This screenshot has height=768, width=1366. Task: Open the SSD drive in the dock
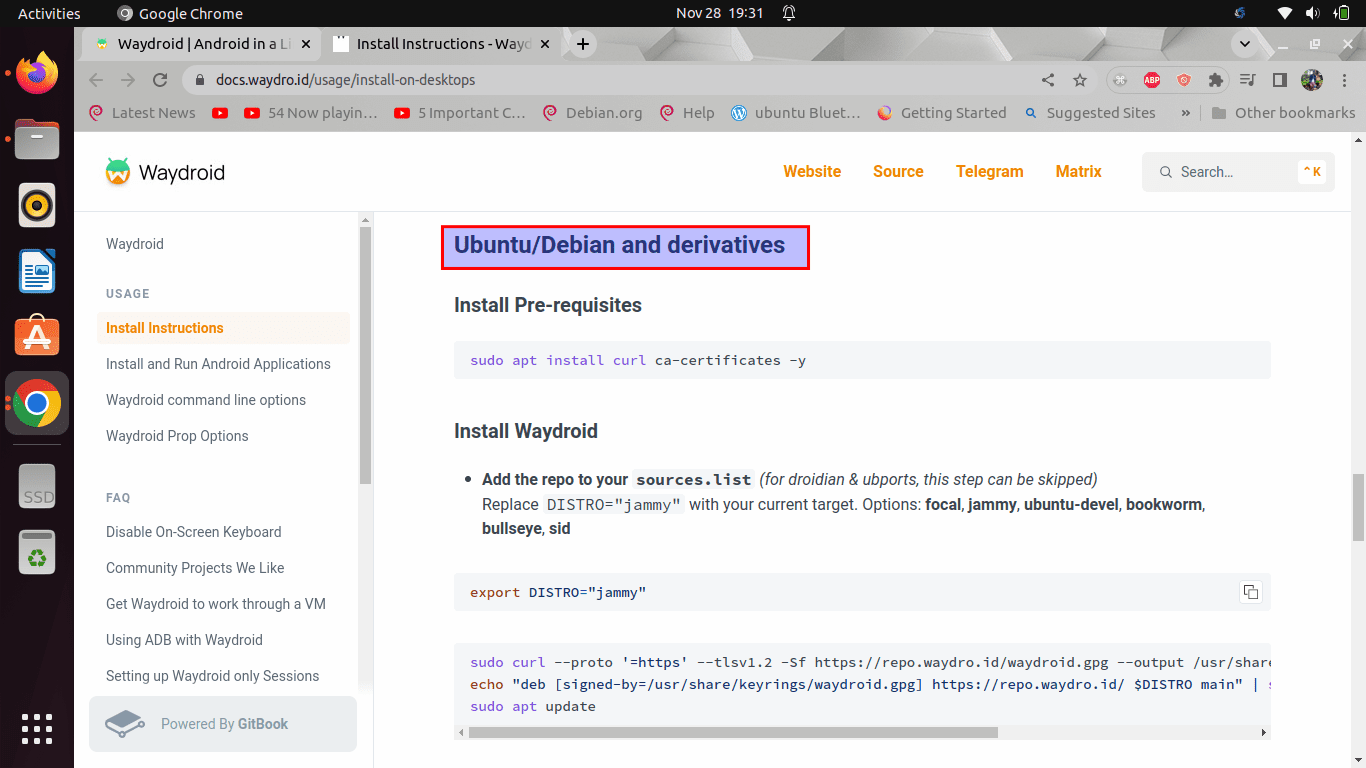coord(38,486)
